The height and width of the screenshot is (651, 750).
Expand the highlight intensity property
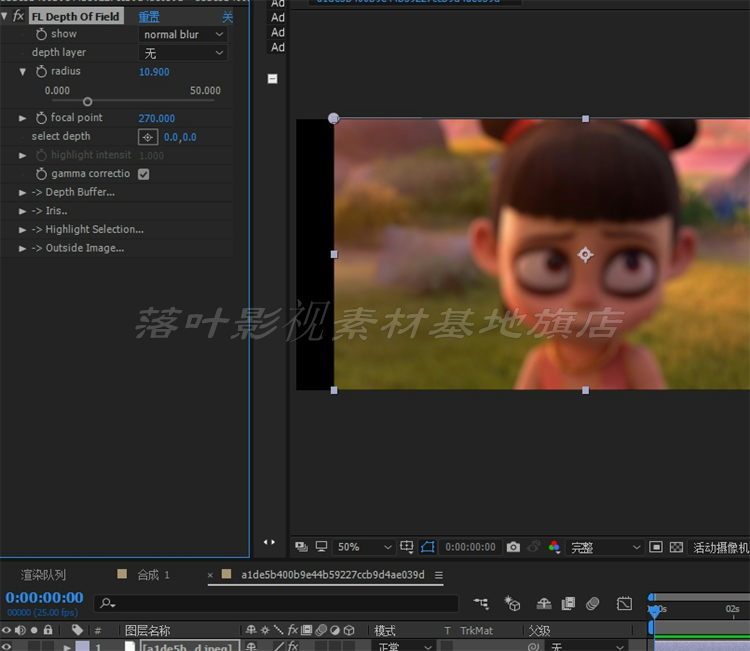(x=22, y=155)
